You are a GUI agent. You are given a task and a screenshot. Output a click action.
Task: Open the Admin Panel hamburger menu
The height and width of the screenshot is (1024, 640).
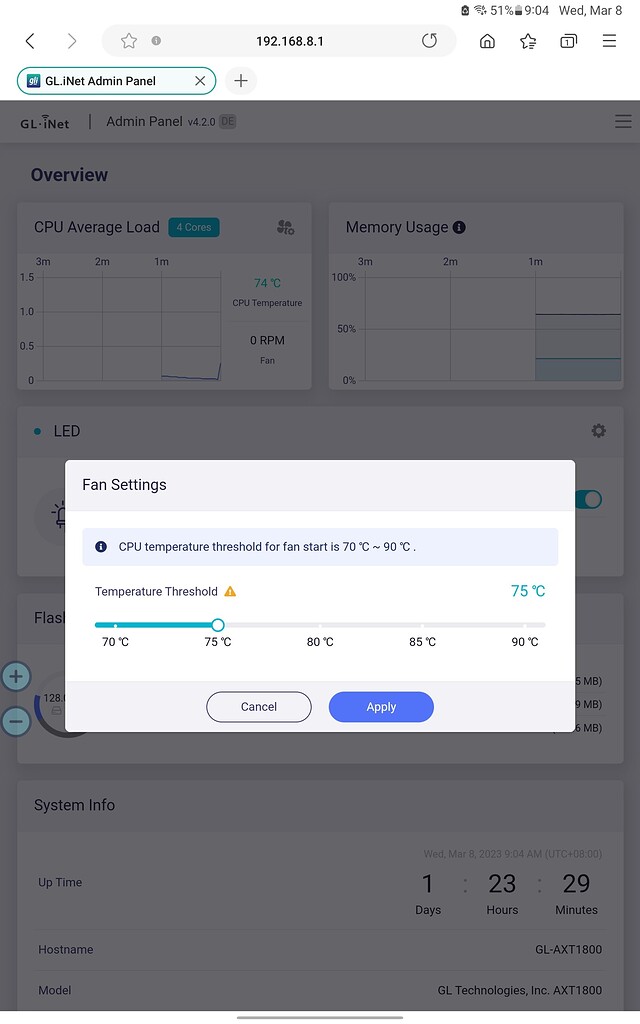click(622, 122)
